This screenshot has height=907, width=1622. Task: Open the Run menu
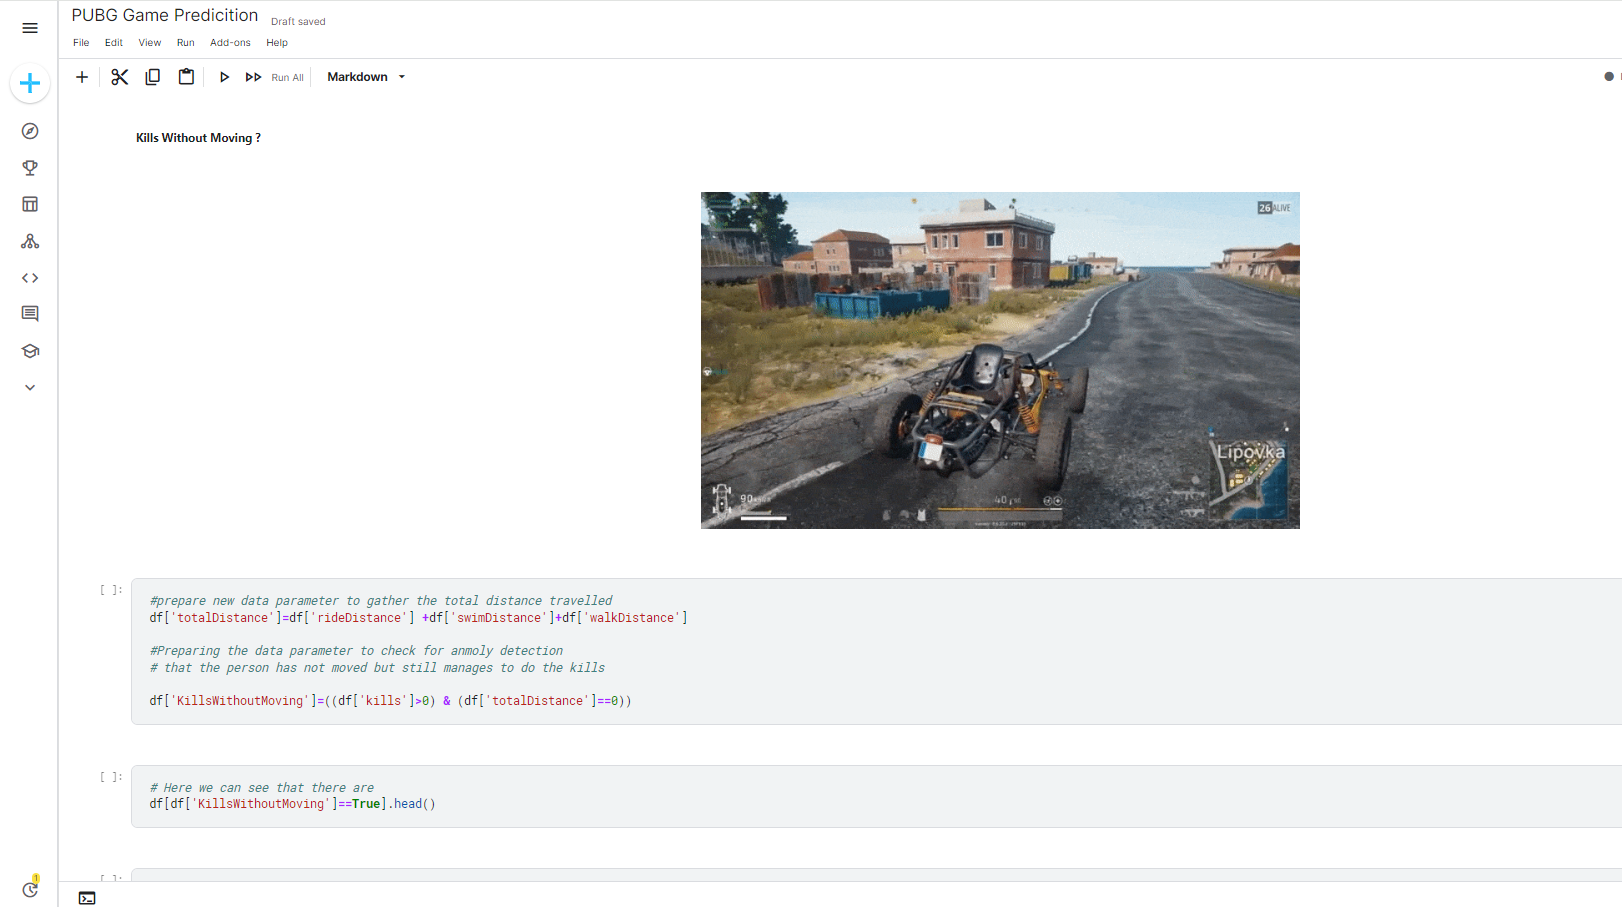pos(186,43)
